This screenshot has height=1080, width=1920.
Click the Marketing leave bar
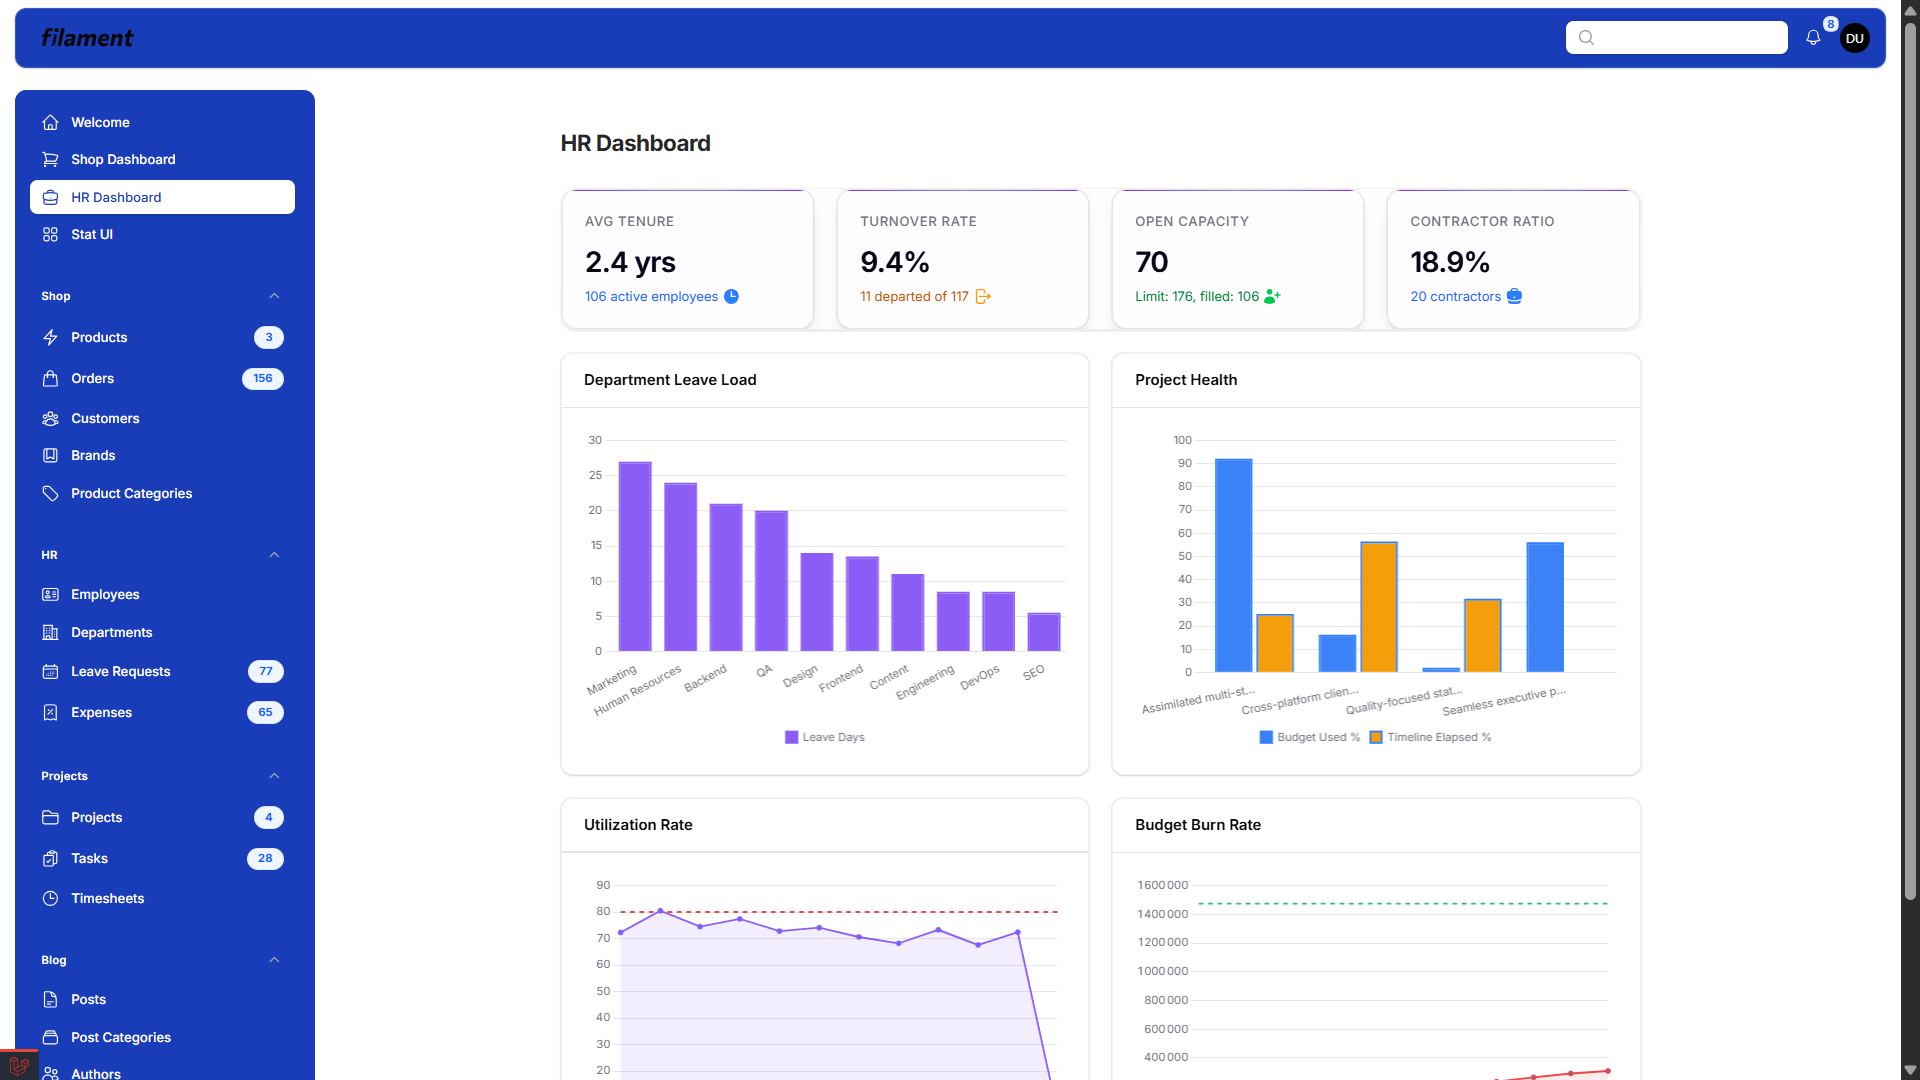coord(635,556)
